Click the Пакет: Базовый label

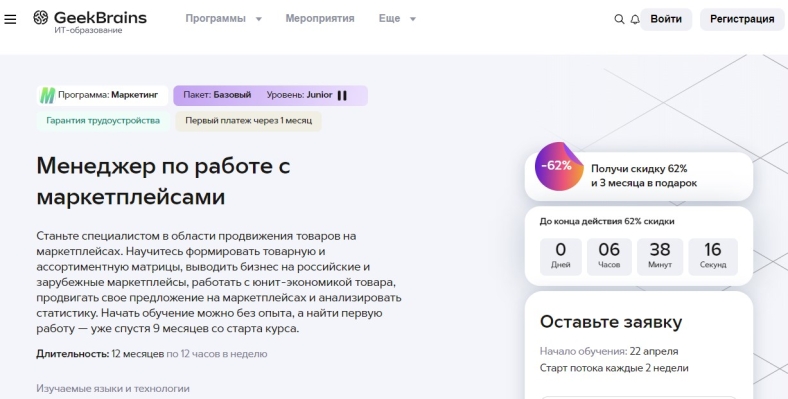pyautogui.click(x=217, y=95)
